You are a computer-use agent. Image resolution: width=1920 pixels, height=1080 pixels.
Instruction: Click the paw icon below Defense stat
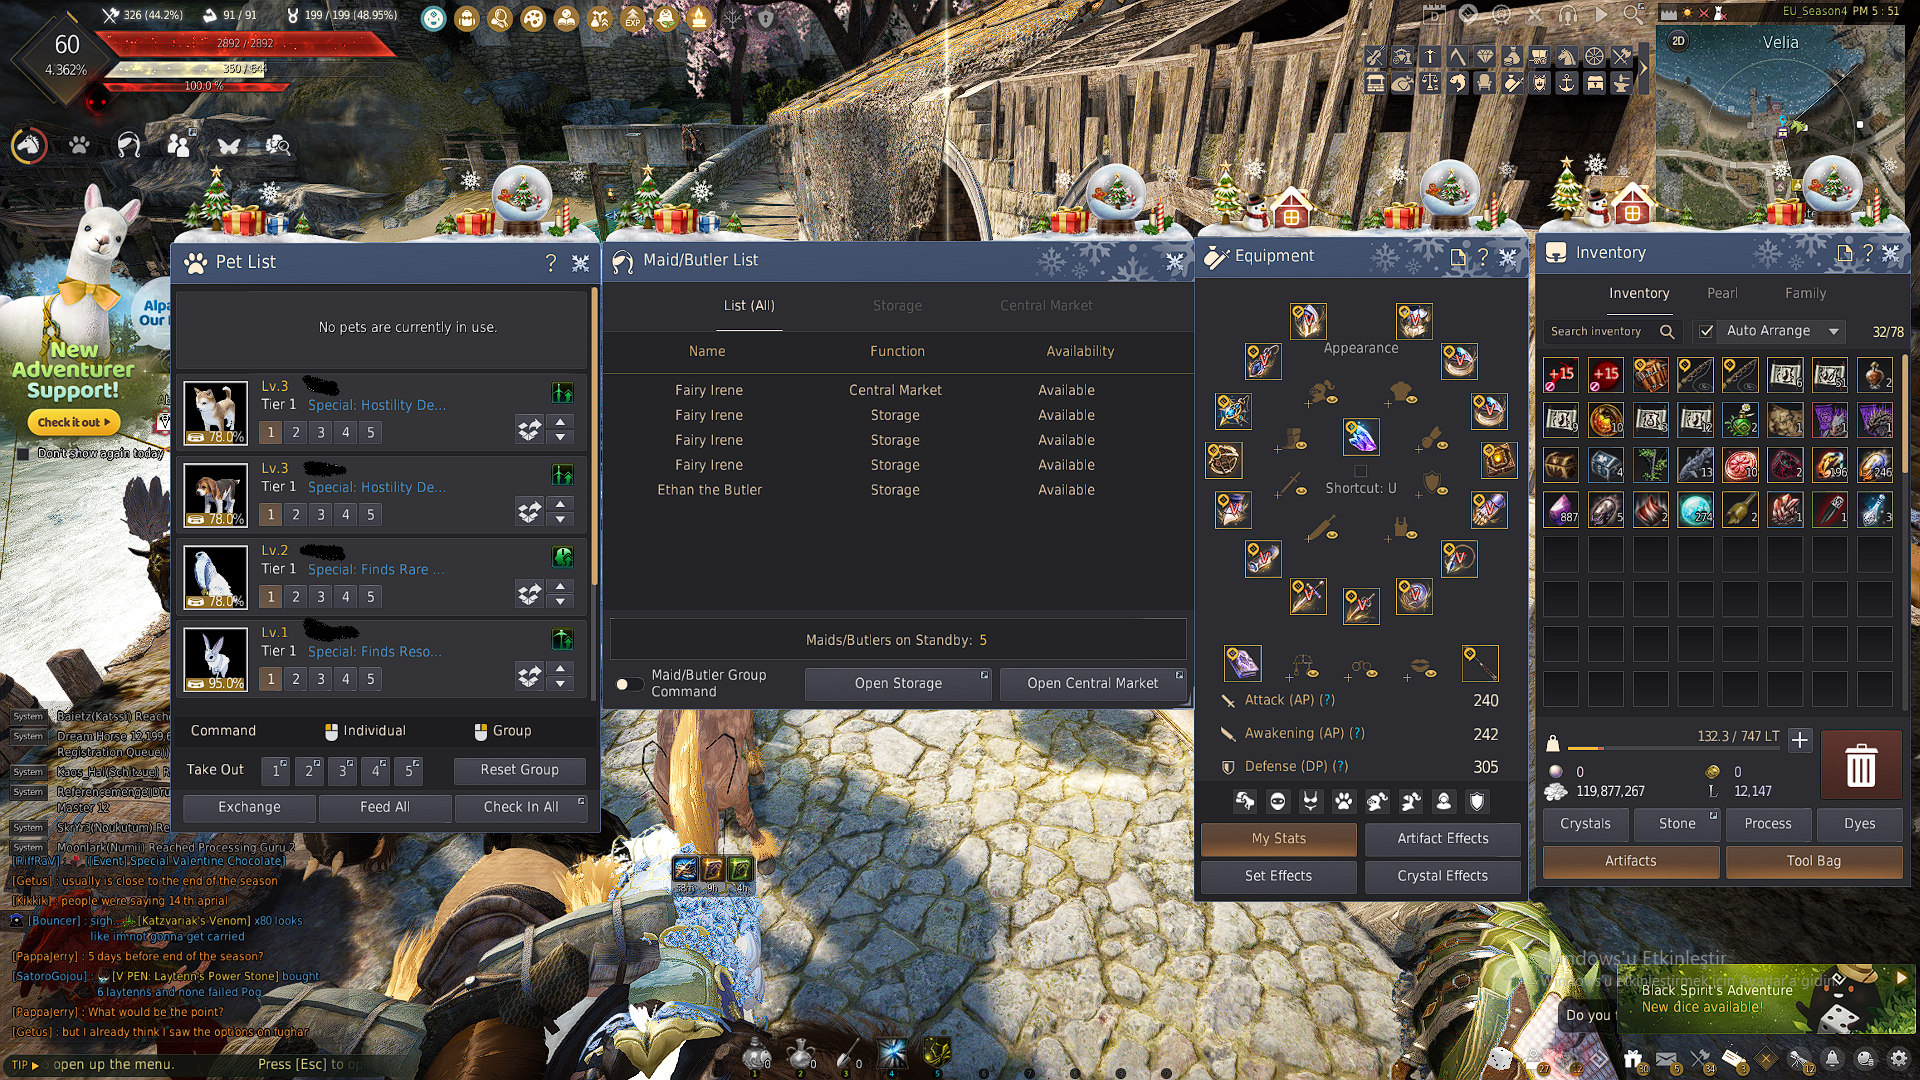point(1344,801)
